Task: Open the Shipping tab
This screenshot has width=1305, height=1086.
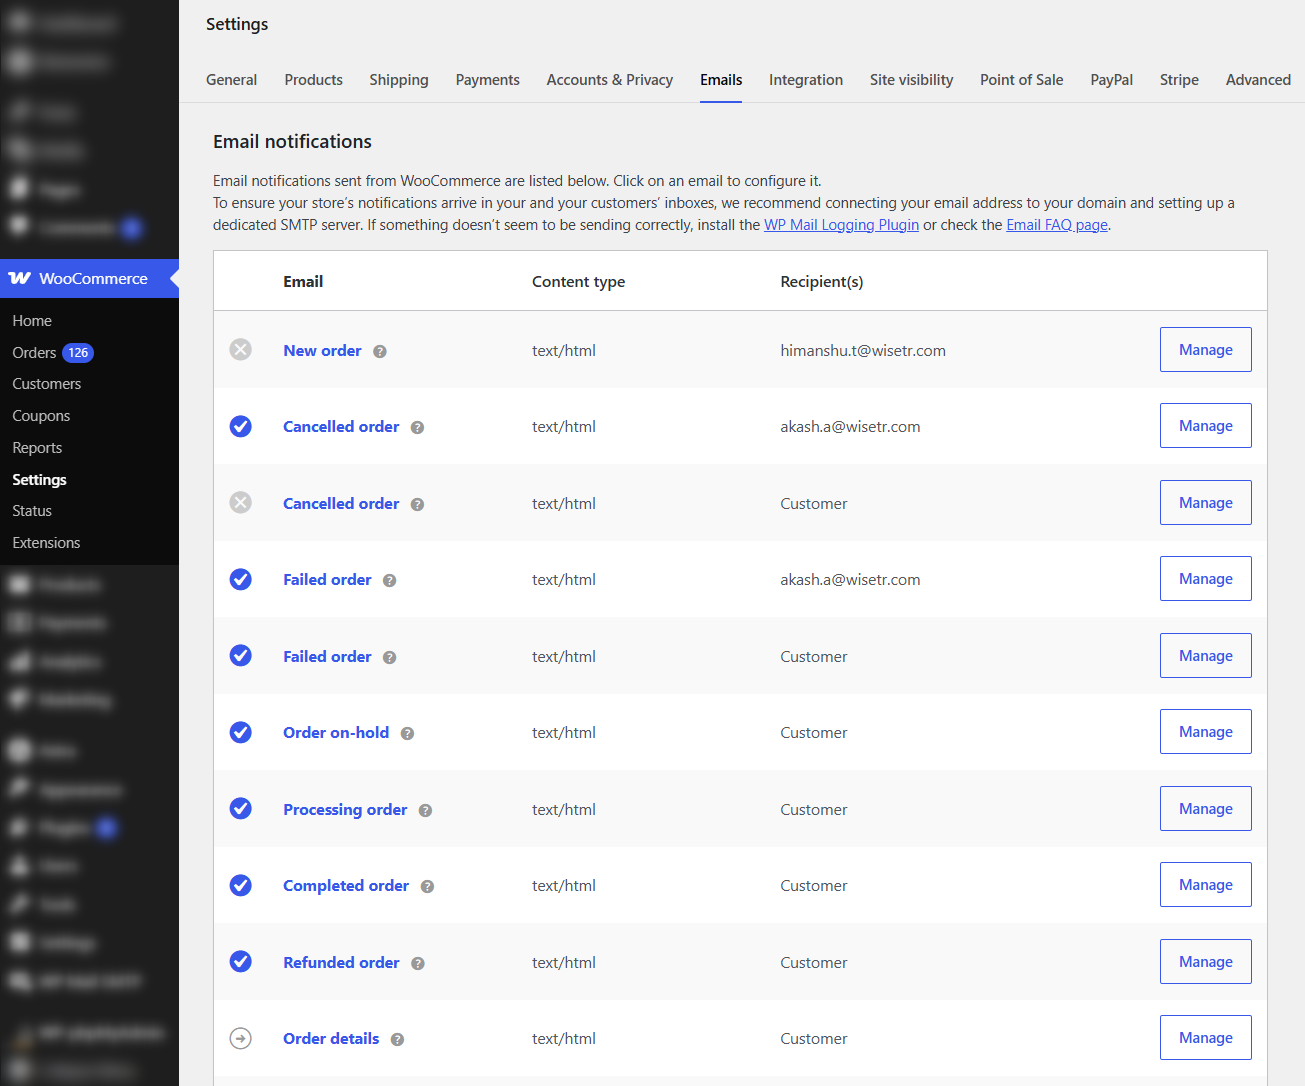Action: click(399, 80)
